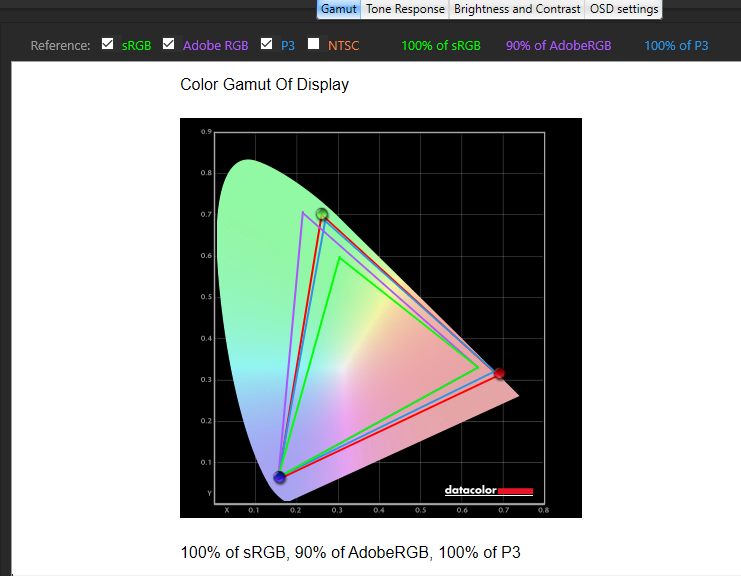Click the datacolor logo on the chart
This screenshot has width=741, height=576.
tap(489, 490)
